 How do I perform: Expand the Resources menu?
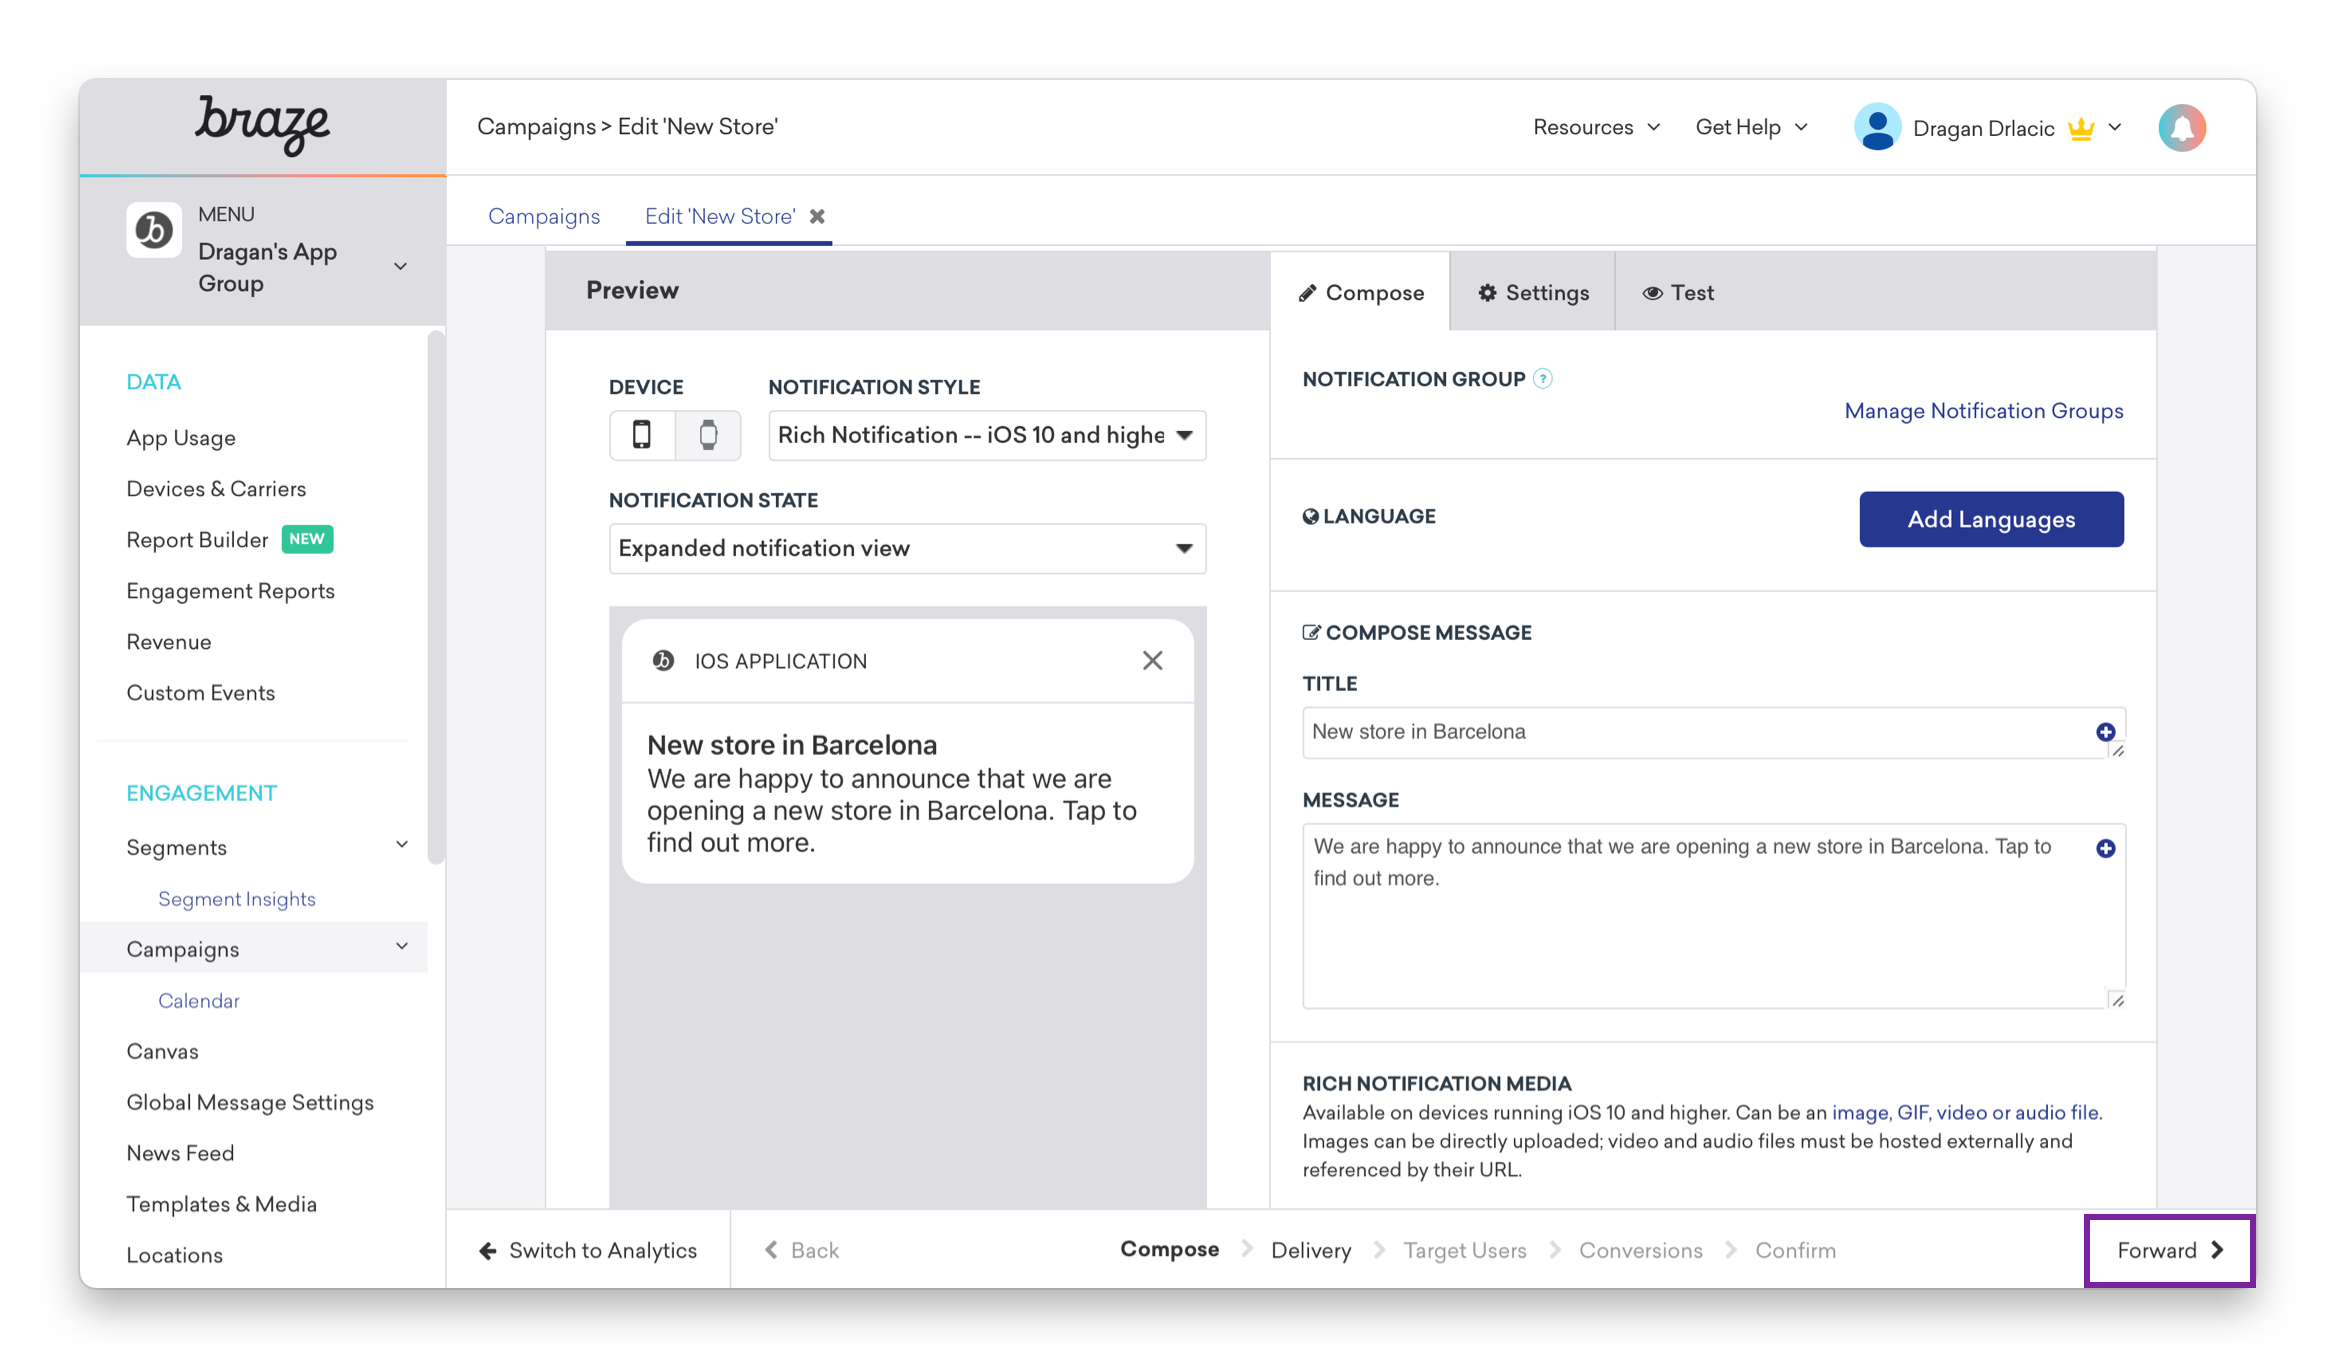coord(1596,127)
